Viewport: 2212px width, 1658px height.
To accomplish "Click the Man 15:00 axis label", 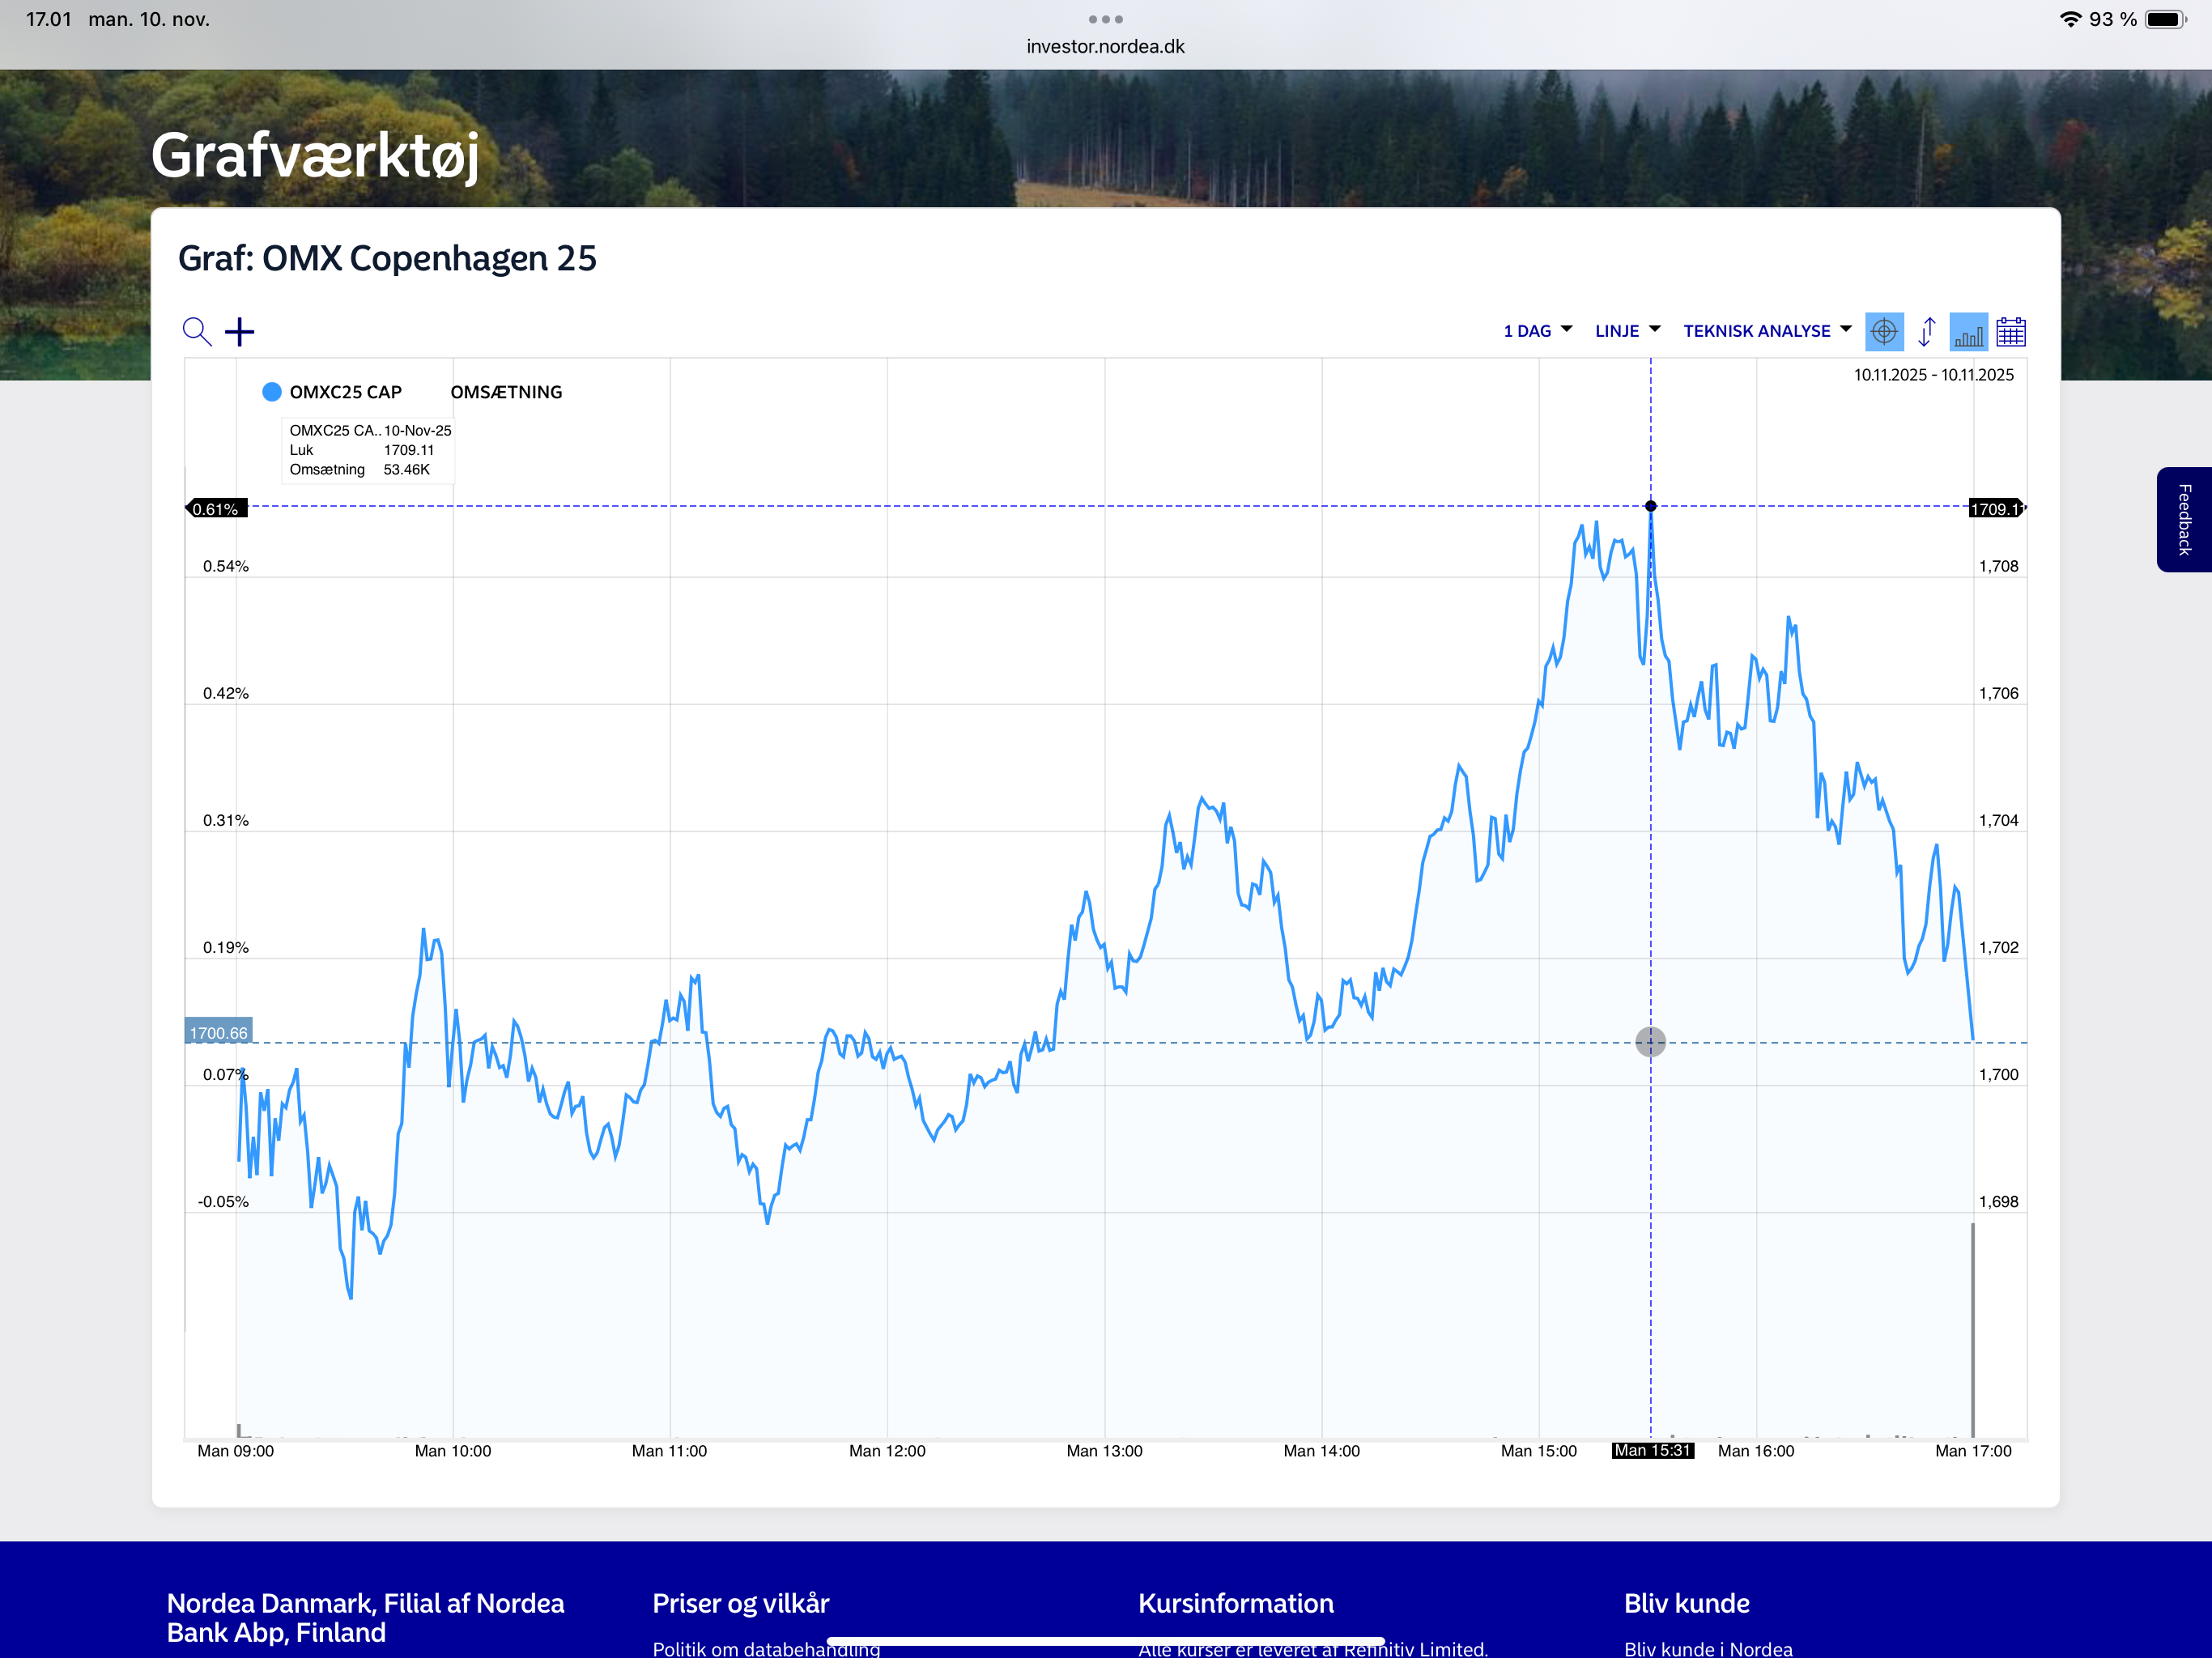I will tap(1539, 1451).
